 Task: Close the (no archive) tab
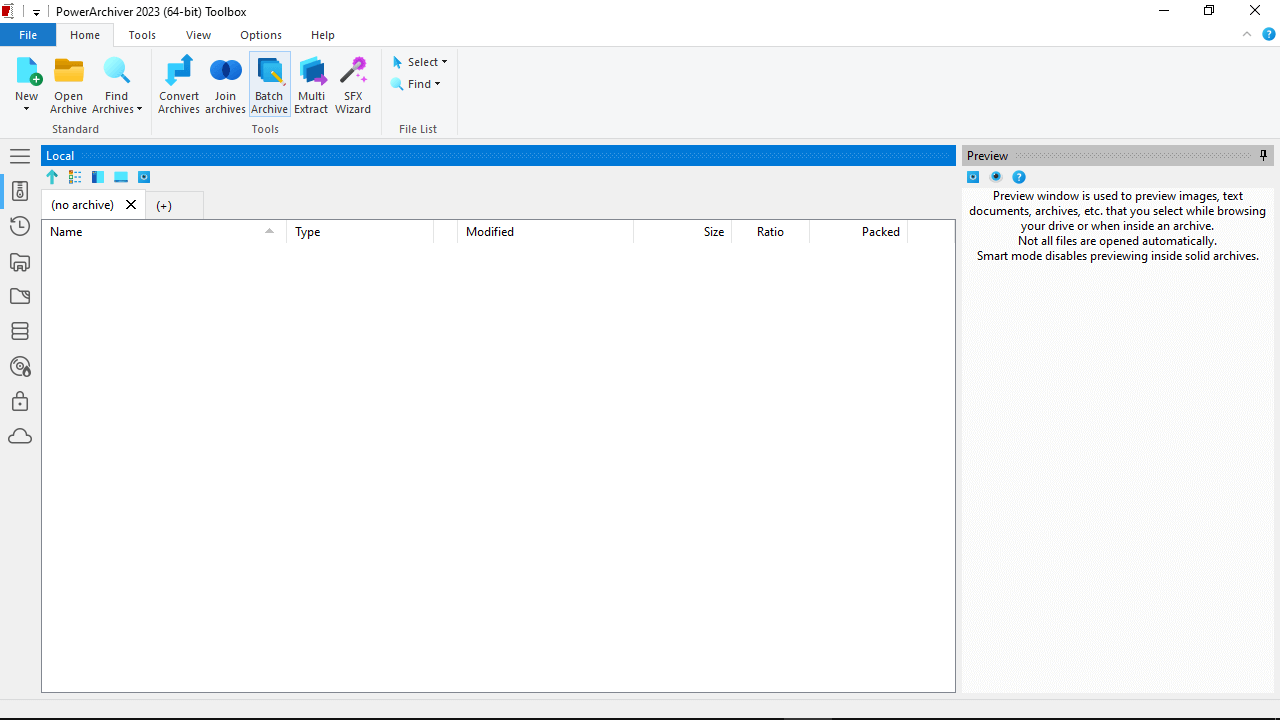click(x=131, y=205)
